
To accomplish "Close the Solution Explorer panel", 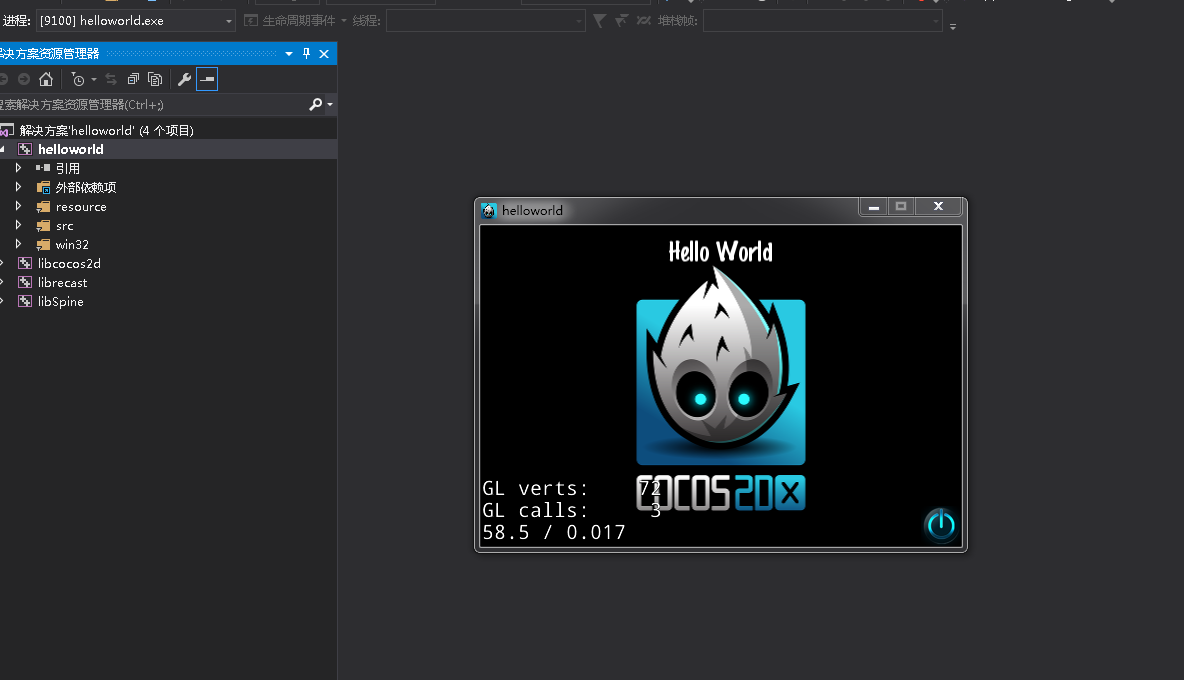I will click(x=324, y=54).
